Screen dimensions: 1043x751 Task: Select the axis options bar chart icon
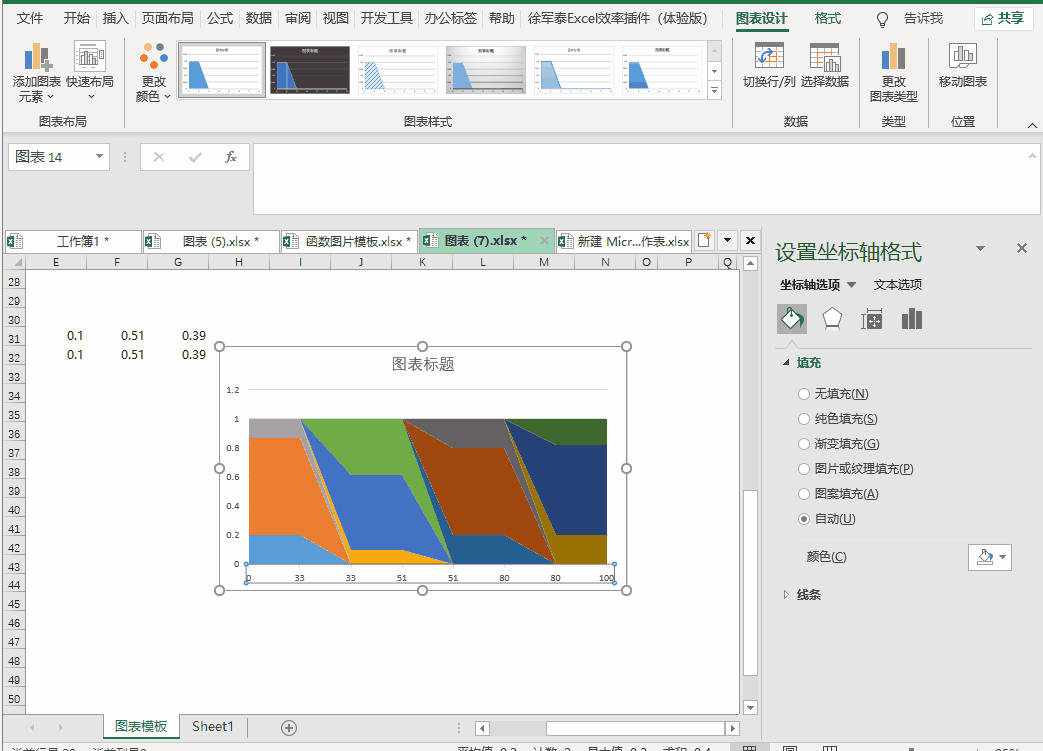pyautogui.click(x=911, y=319)
